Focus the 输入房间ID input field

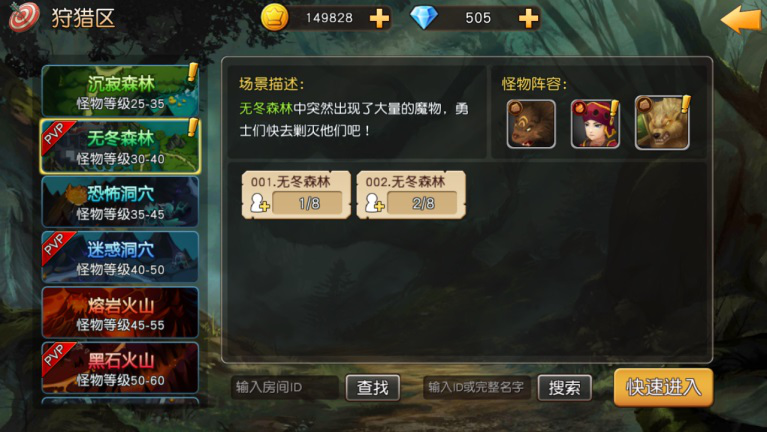pyautogui.click(x=285, y=387)
